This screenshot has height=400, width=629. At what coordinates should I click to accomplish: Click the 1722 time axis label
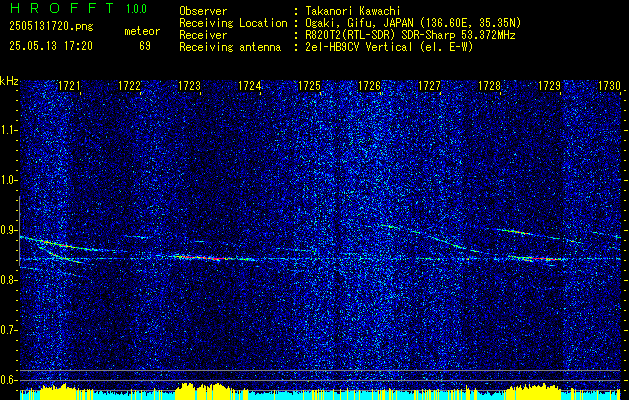pos(129,86)
